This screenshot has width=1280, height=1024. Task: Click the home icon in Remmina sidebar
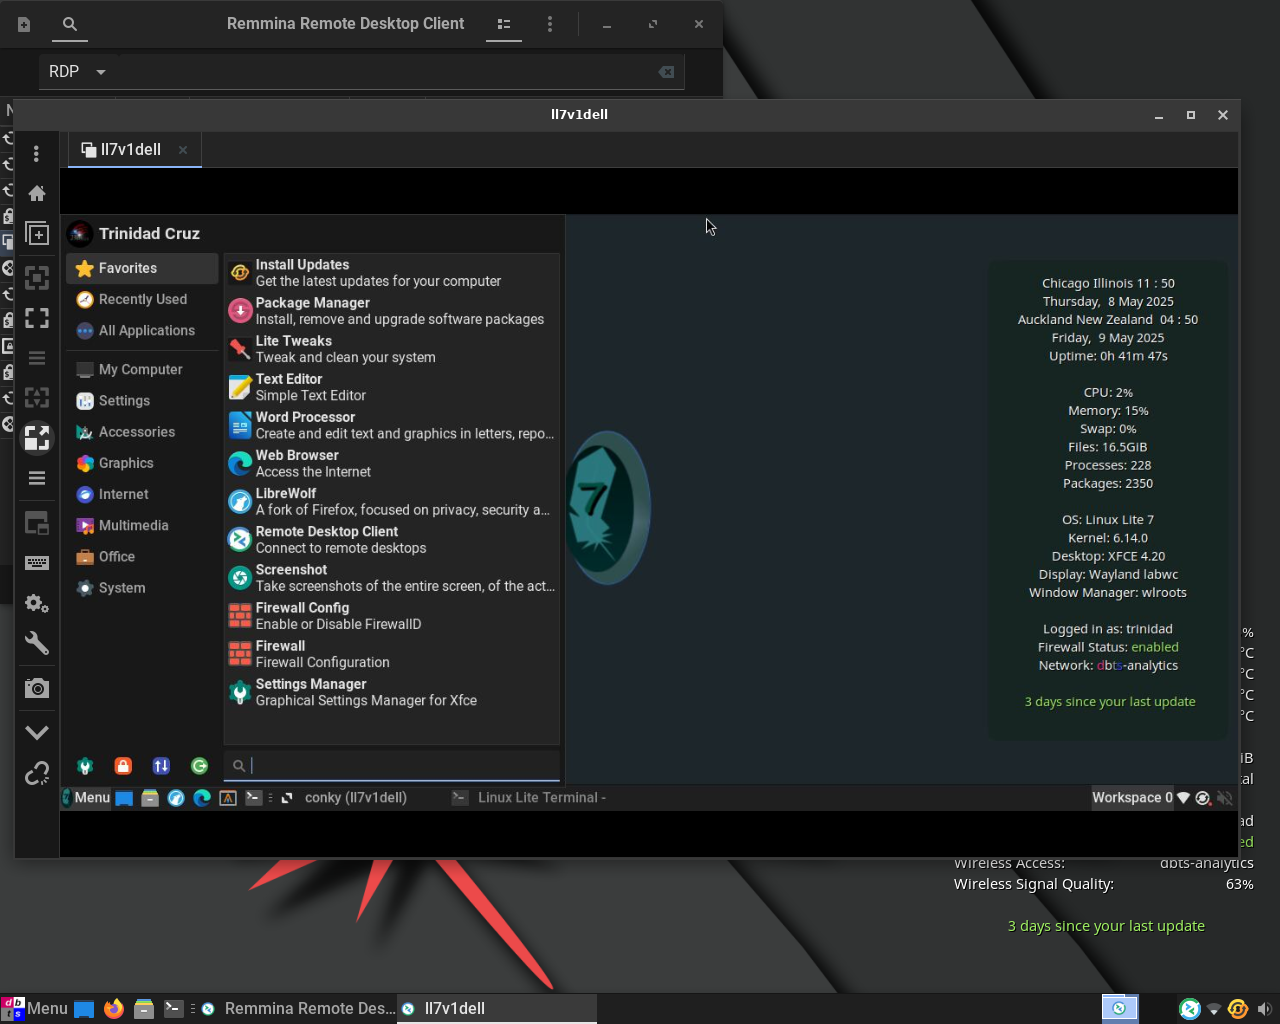[x=37, y=193]
